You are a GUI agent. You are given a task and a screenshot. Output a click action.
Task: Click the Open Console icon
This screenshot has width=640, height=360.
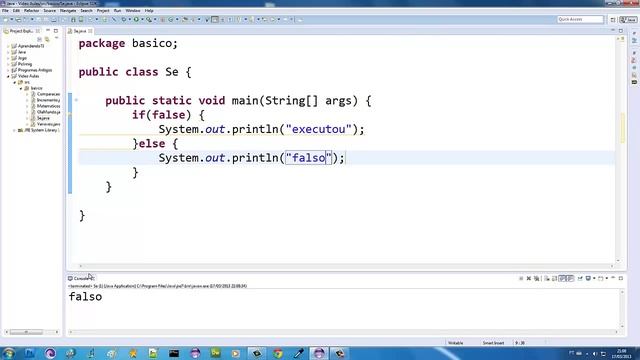[x=600, y=278]
